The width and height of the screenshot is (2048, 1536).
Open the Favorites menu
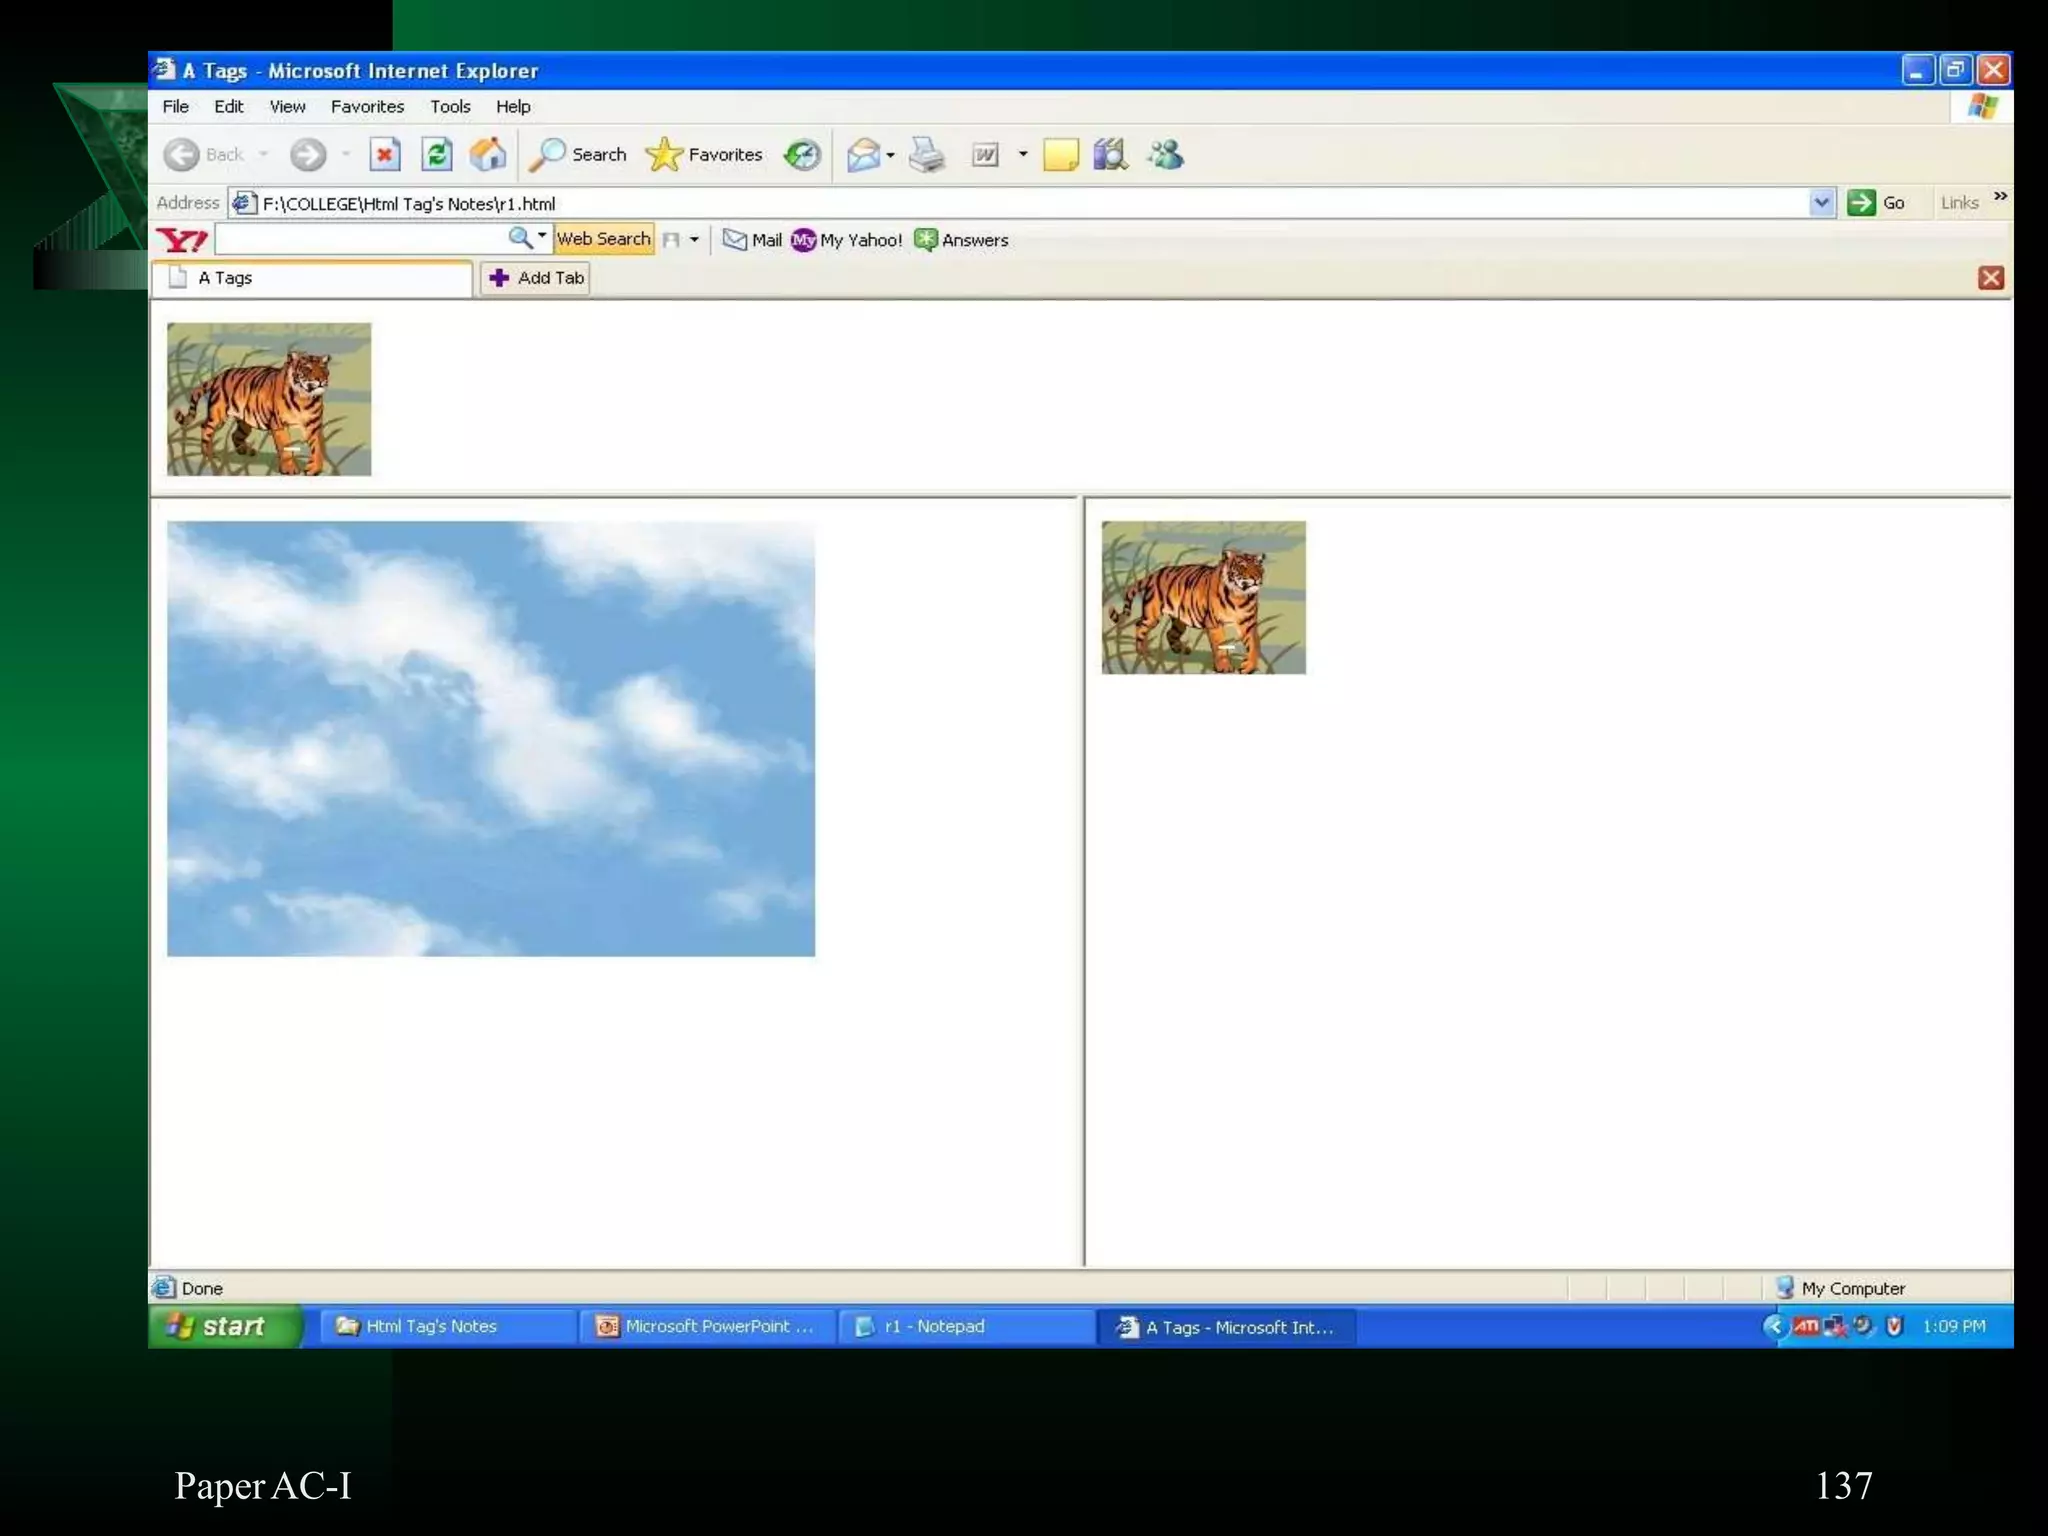367,107
